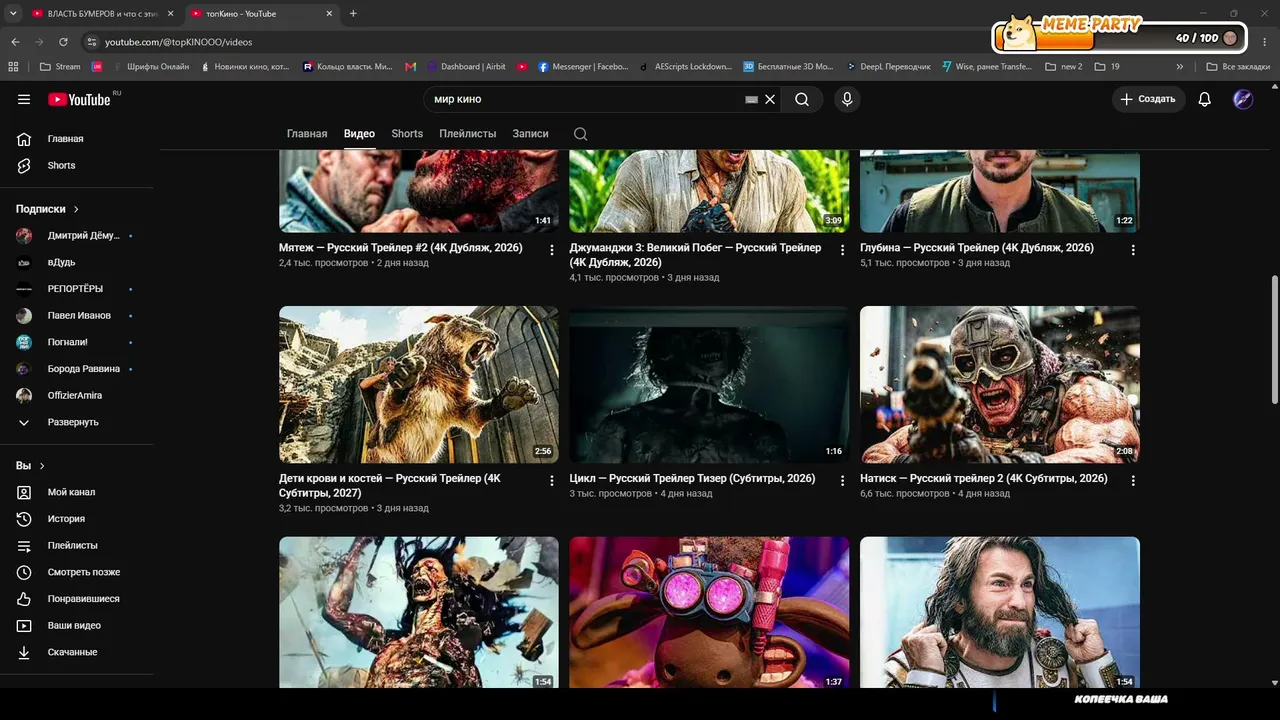Switch to the channel Shorts tab
This screenshot has width=1280, height=720.
(x=407, y=134)
